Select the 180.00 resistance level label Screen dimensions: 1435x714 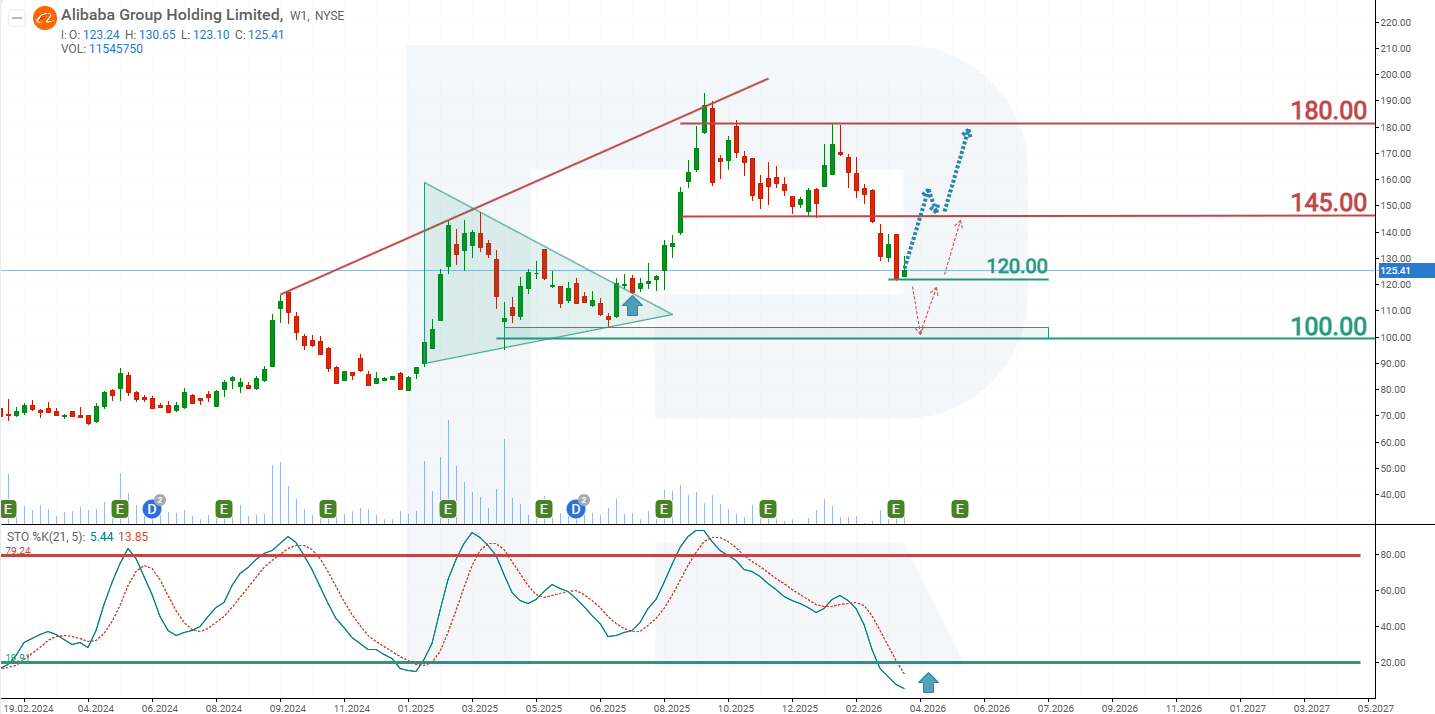point(1327,109)
